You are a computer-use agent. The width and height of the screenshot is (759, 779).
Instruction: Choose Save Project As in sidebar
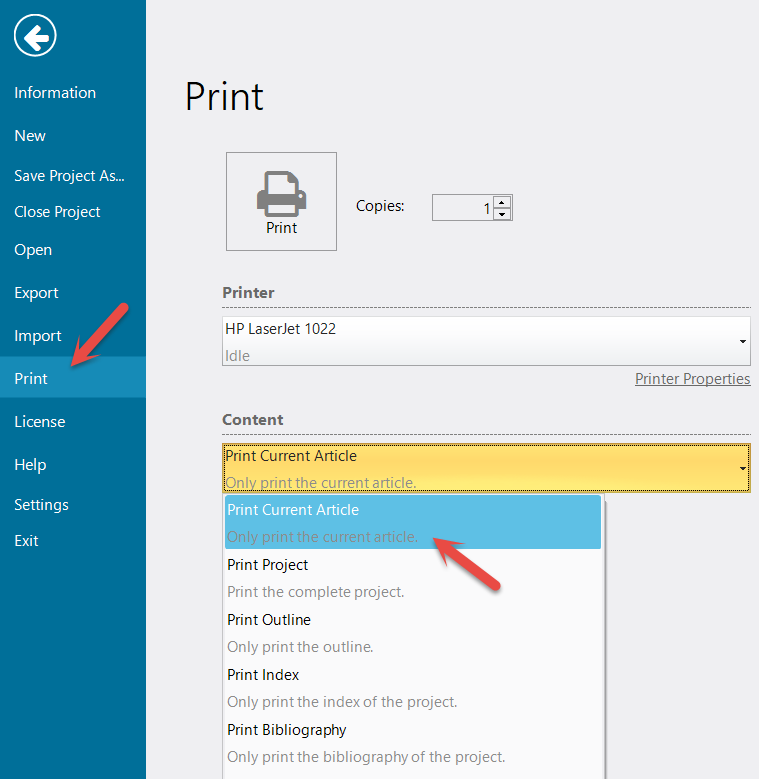coord(69,176)
